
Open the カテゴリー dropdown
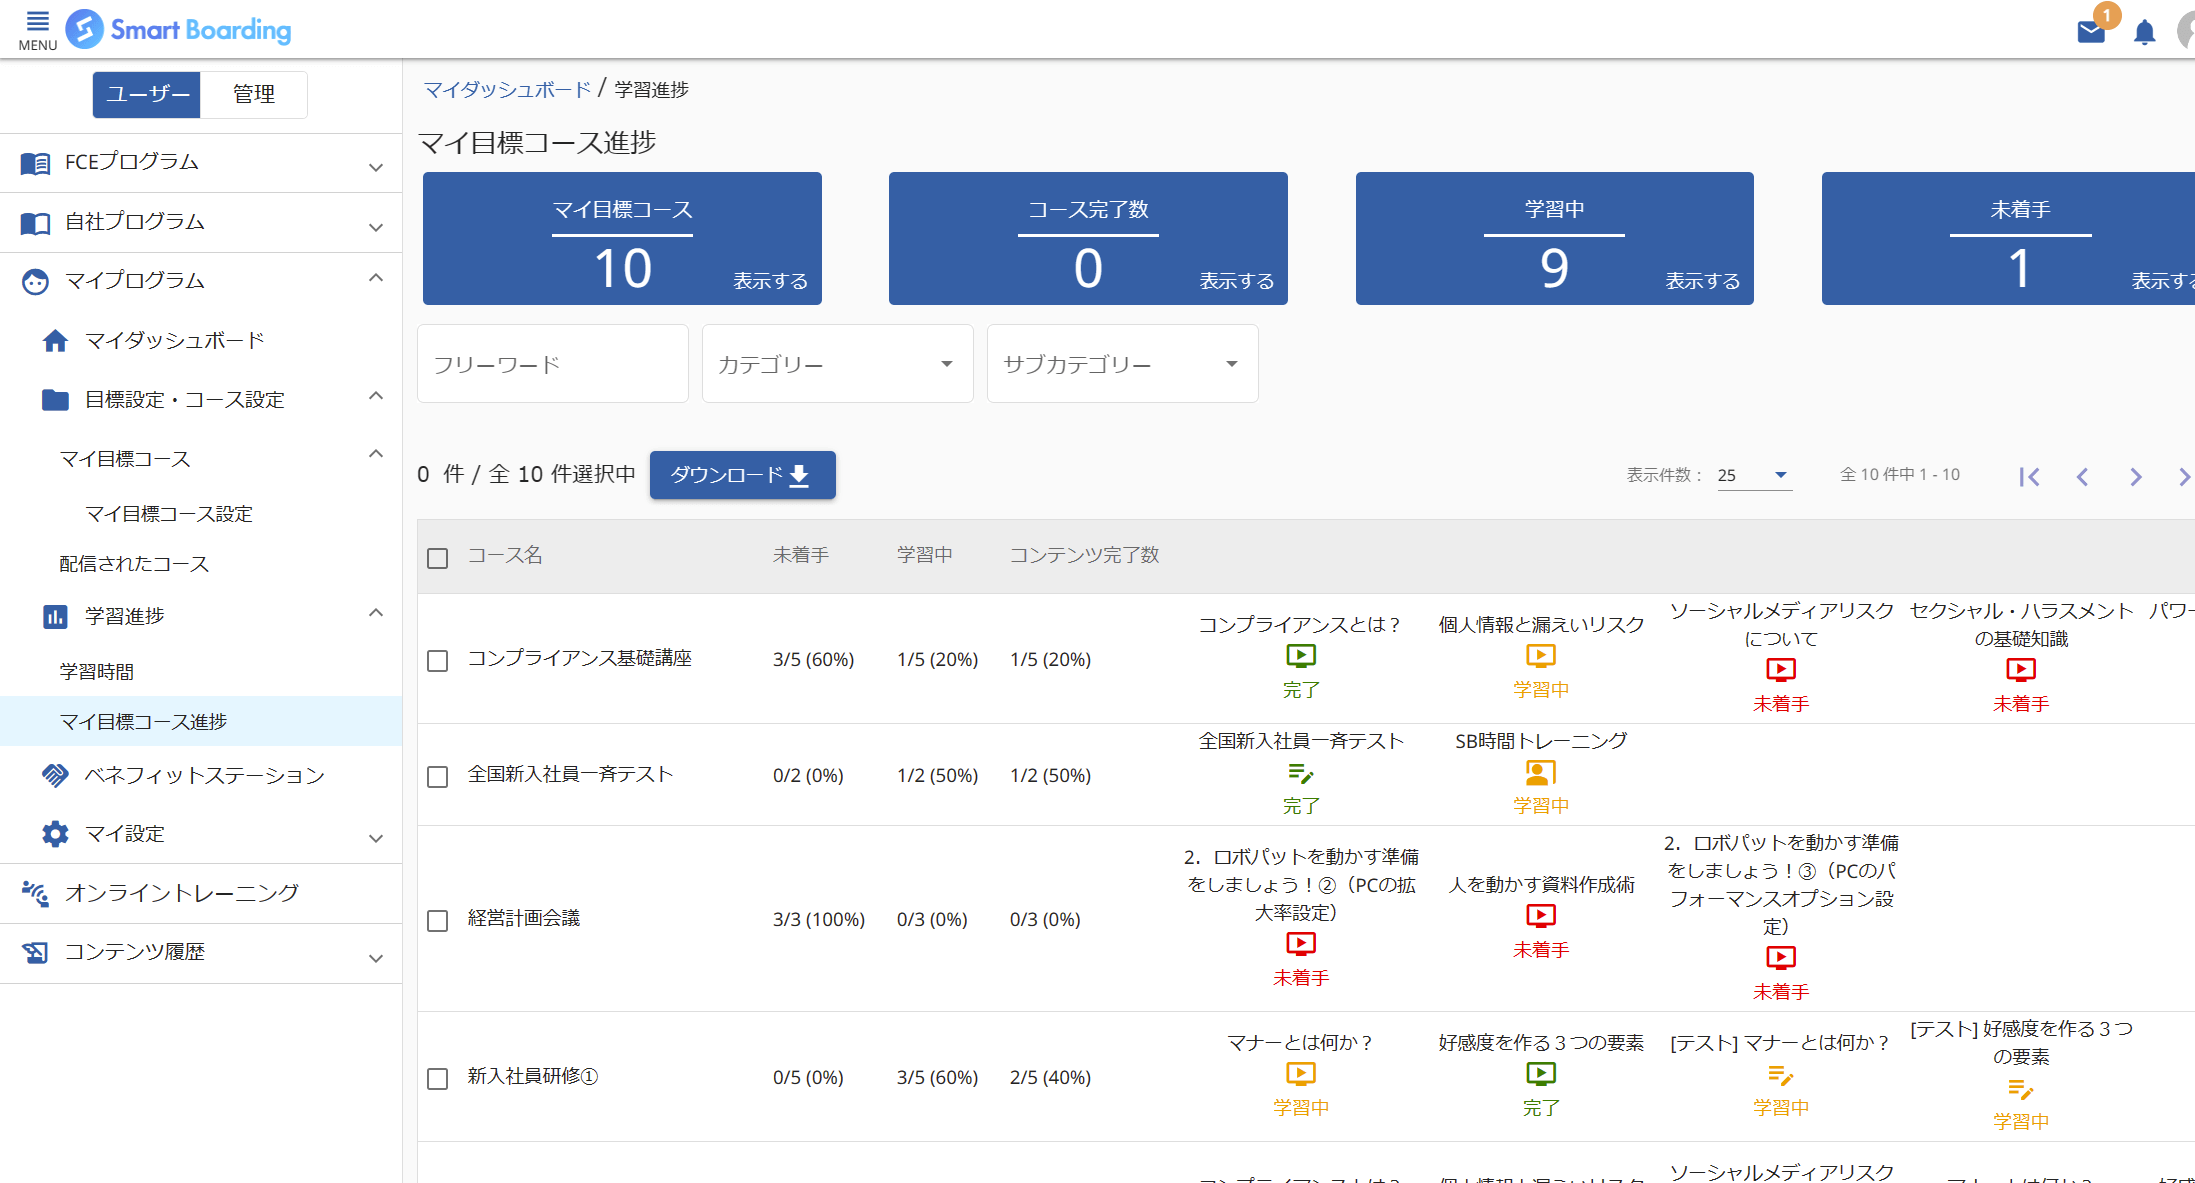click(x=837, y=364)
